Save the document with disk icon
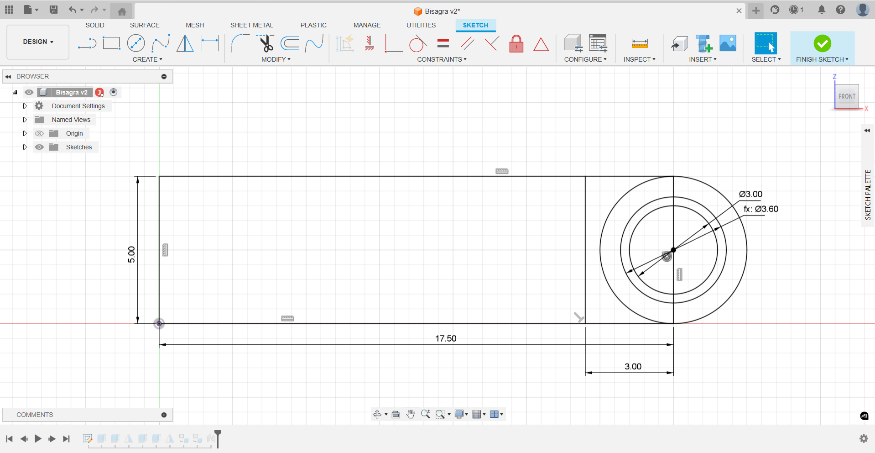 click(x=54, y=10)
